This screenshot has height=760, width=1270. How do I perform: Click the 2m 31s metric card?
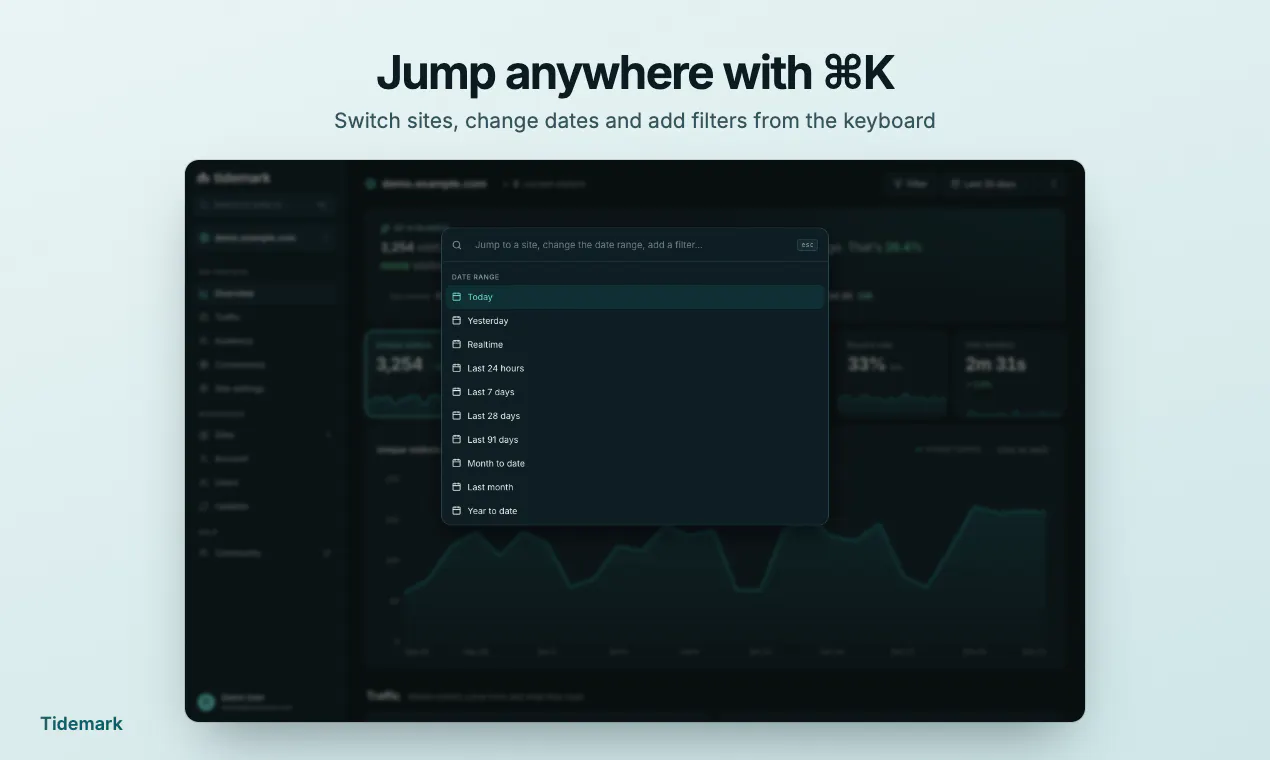1010,373
